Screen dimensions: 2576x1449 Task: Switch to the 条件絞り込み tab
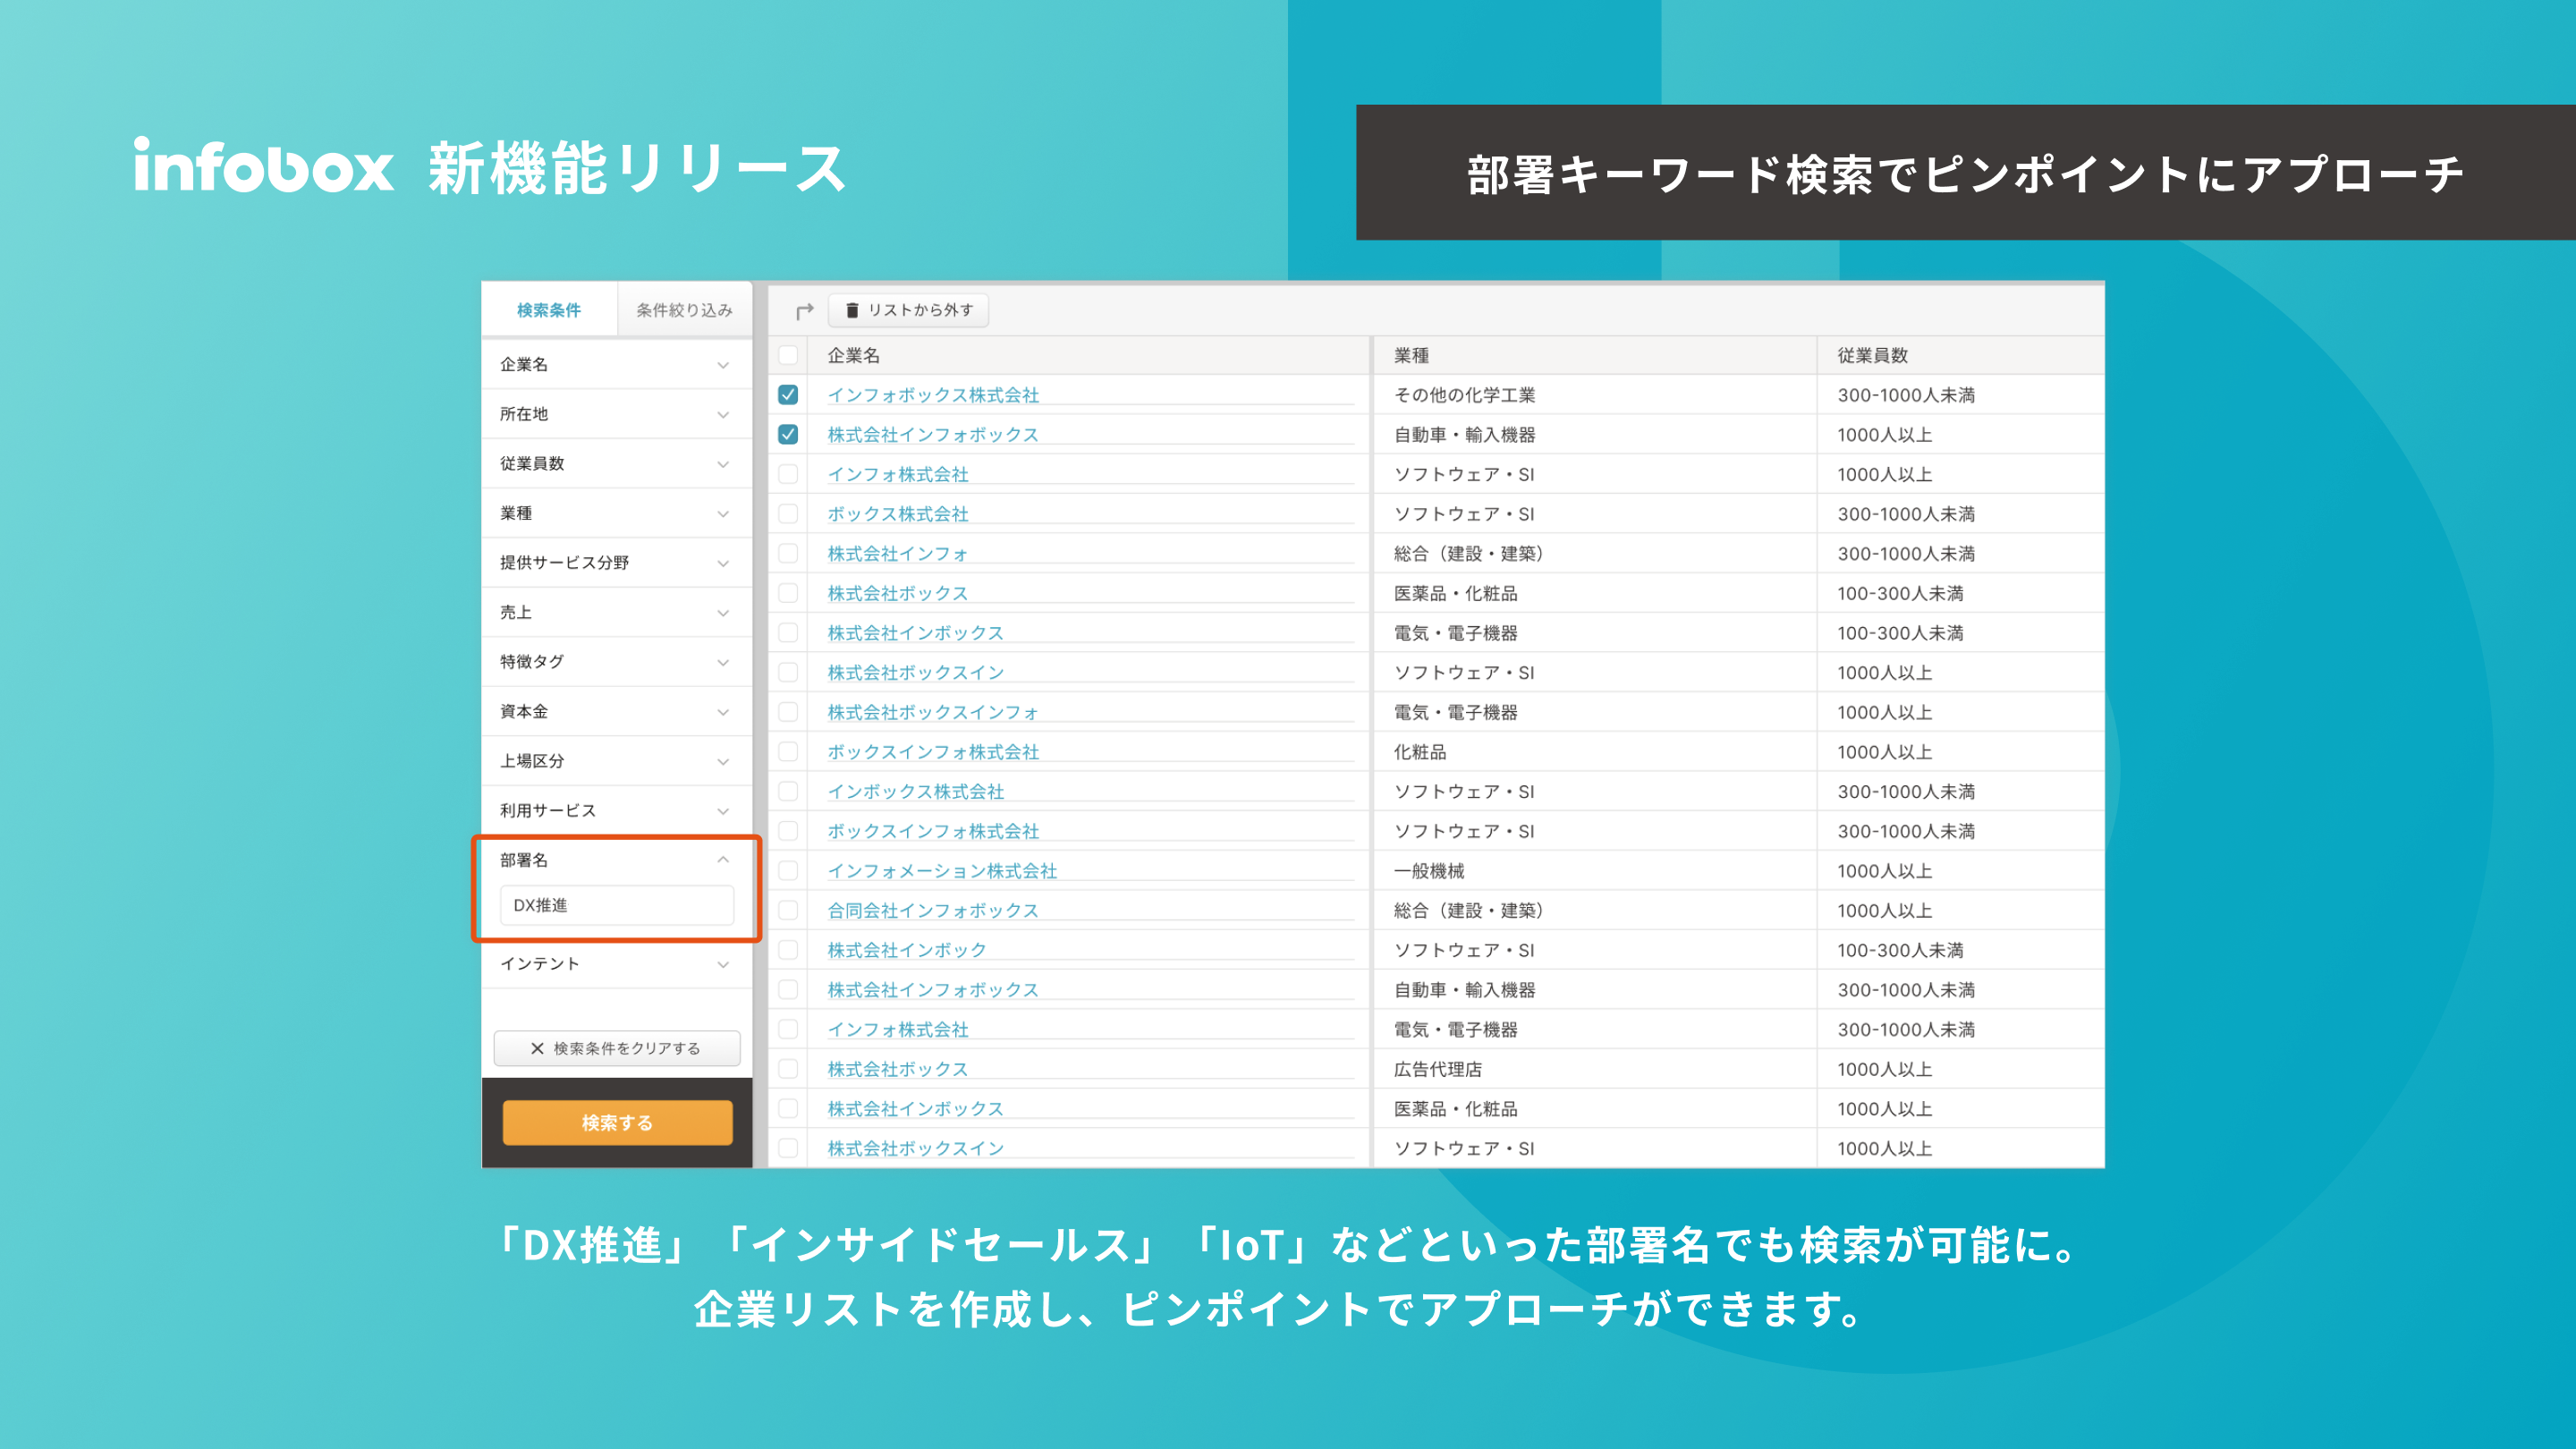pyautogui.click(x=684, y=310)
